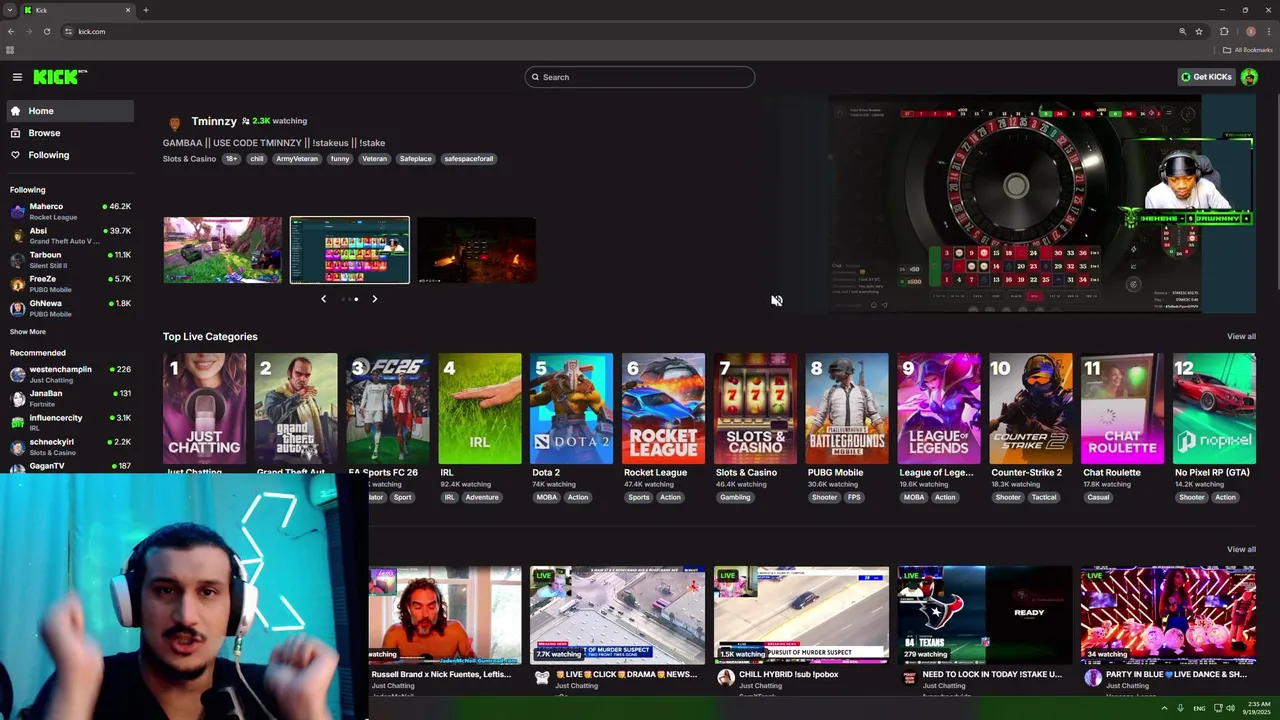The height and width of the screenshot is (720, 1280).
Task: Open GhNewa in Following list
Action: [x=70, y=308]
